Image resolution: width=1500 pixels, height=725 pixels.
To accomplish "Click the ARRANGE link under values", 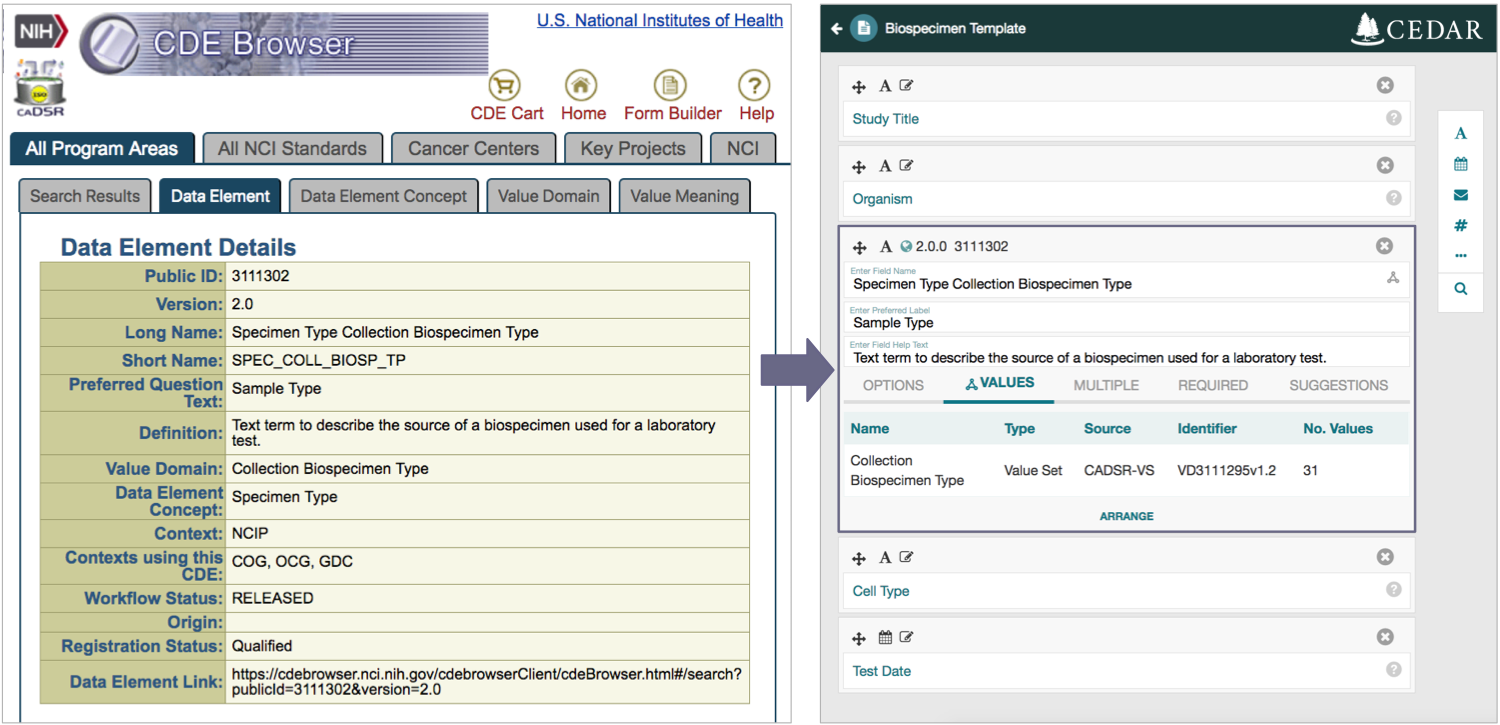I will point(1126,516).
